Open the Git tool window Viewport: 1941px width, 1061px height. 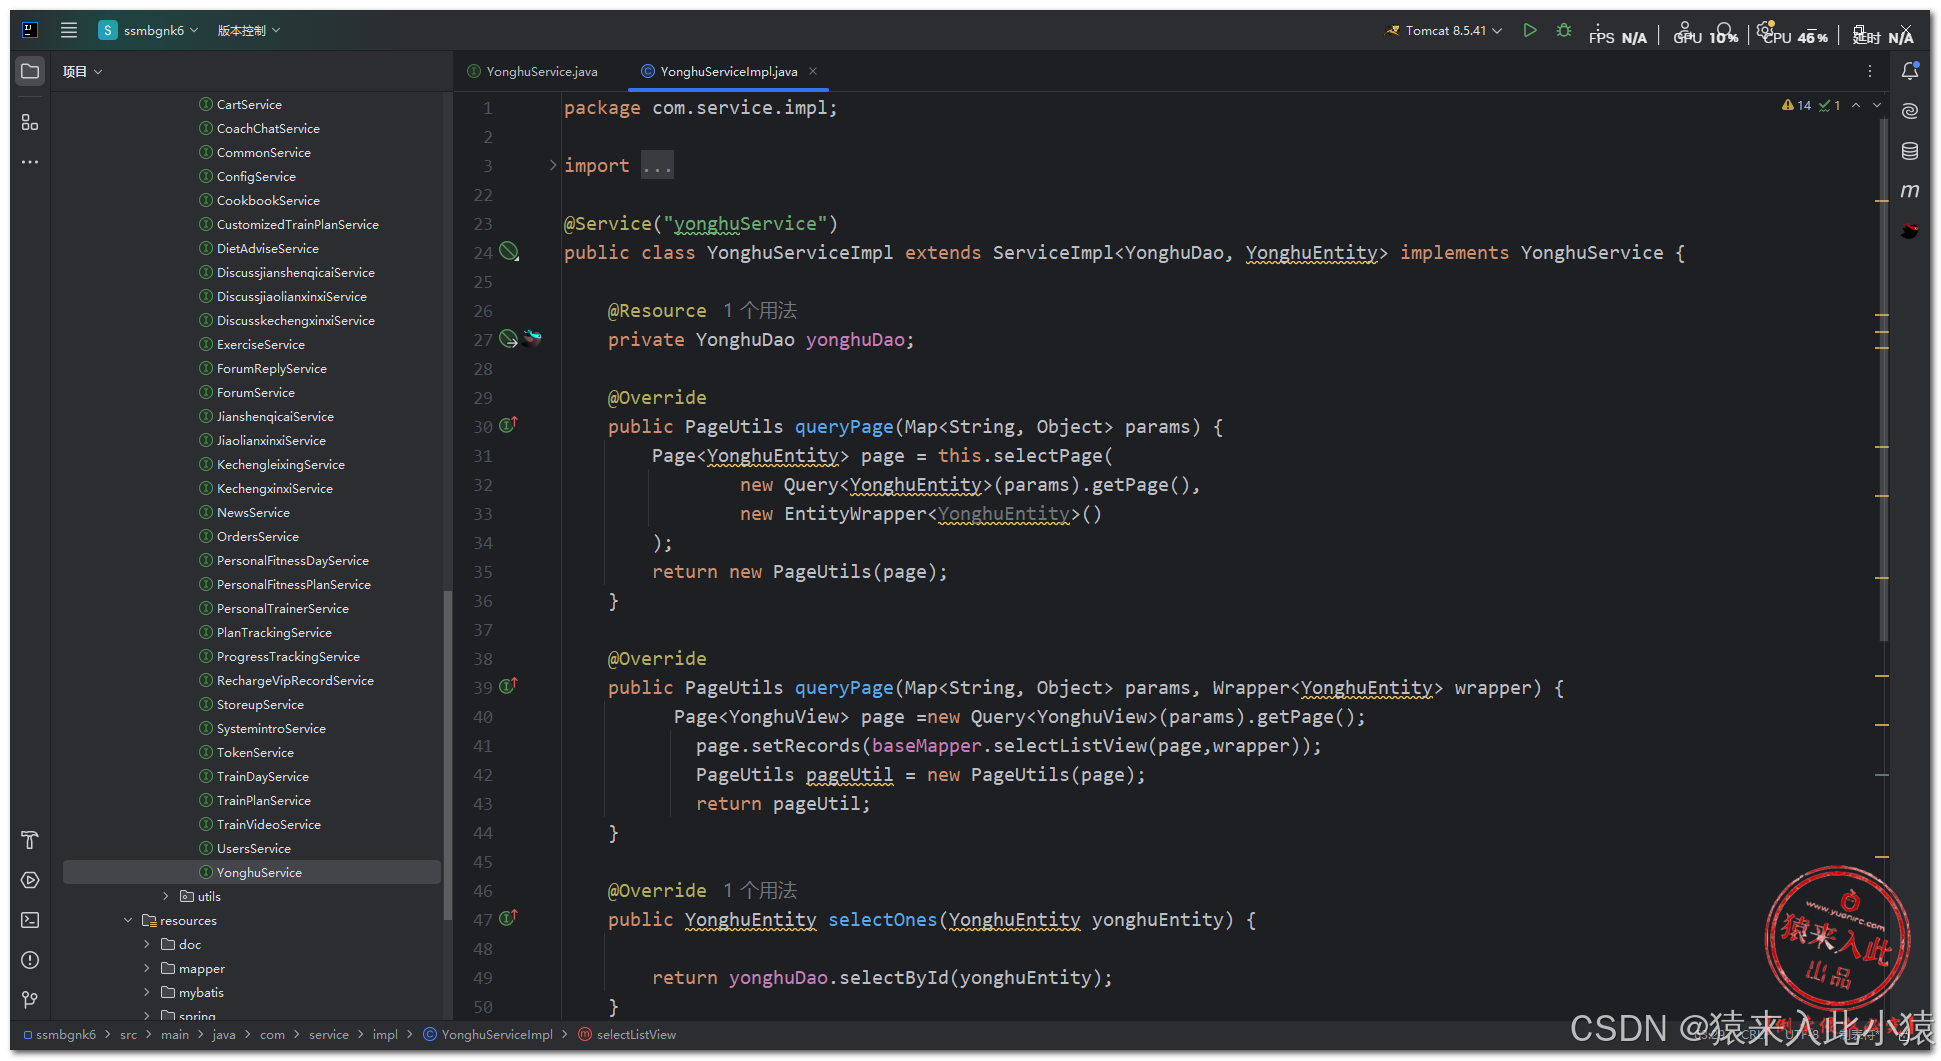coord(30,999)
